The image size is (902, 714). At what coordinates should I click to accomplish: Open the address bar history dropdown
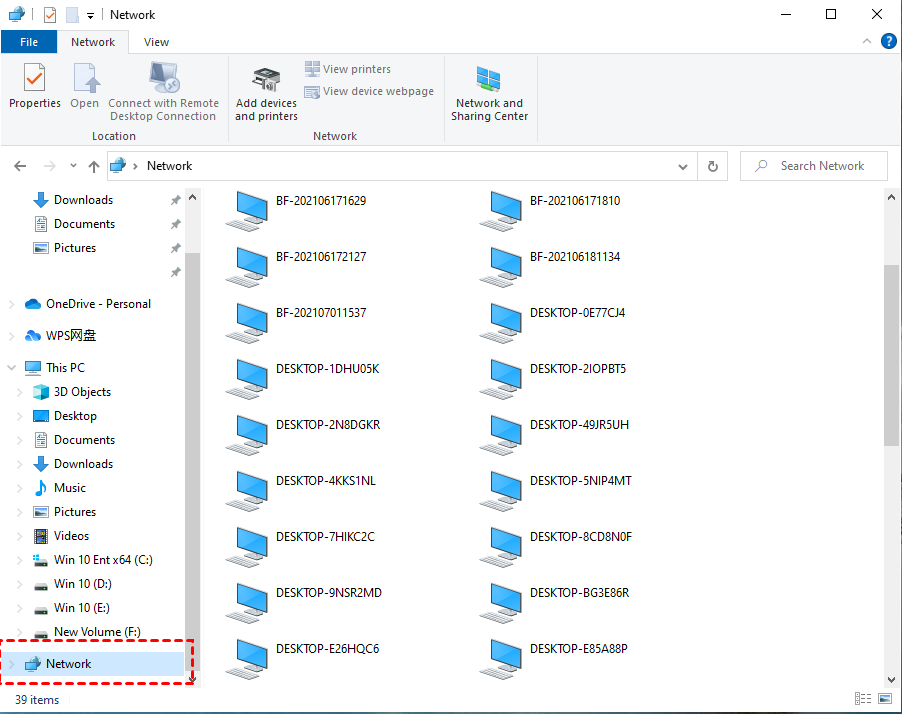(x=684, y=166)
